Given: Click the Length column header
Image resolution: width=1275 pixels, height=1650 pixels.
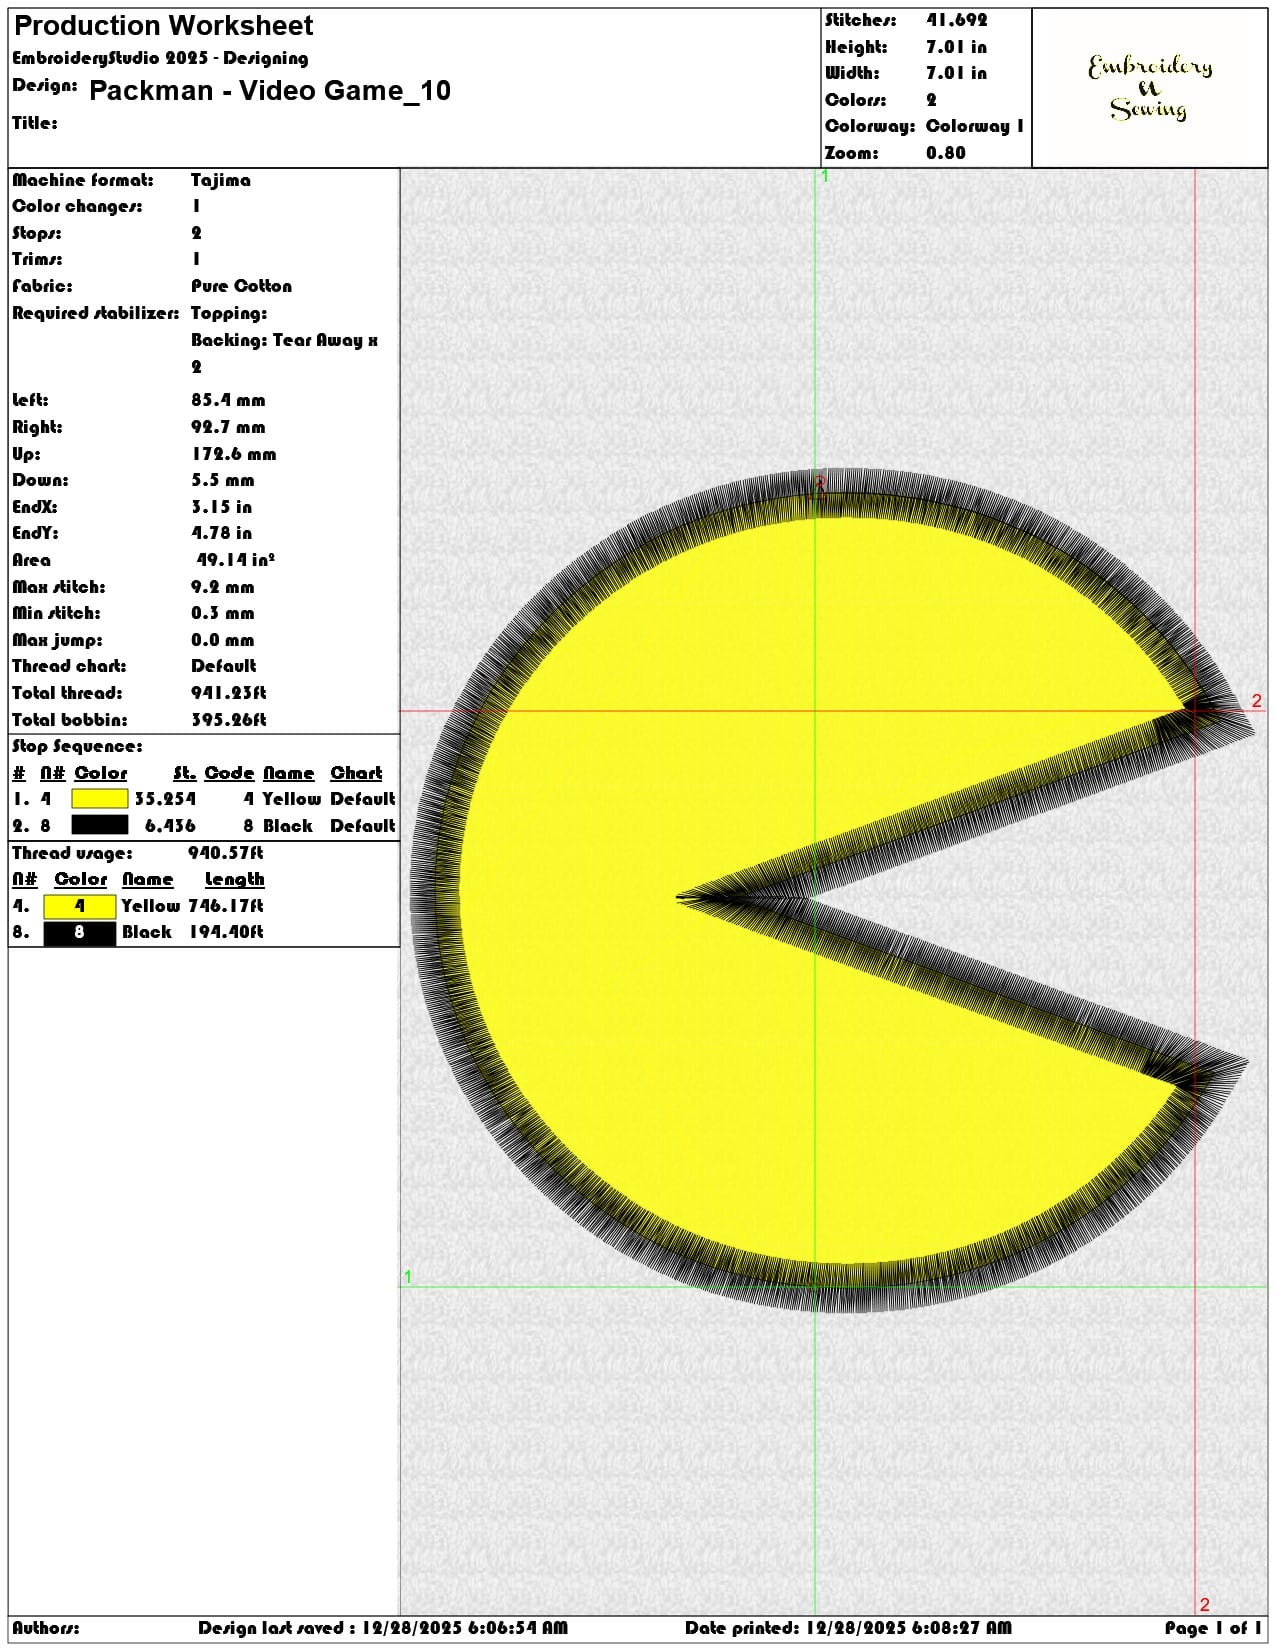Looking at the screenshot, I should pos(235,879).
